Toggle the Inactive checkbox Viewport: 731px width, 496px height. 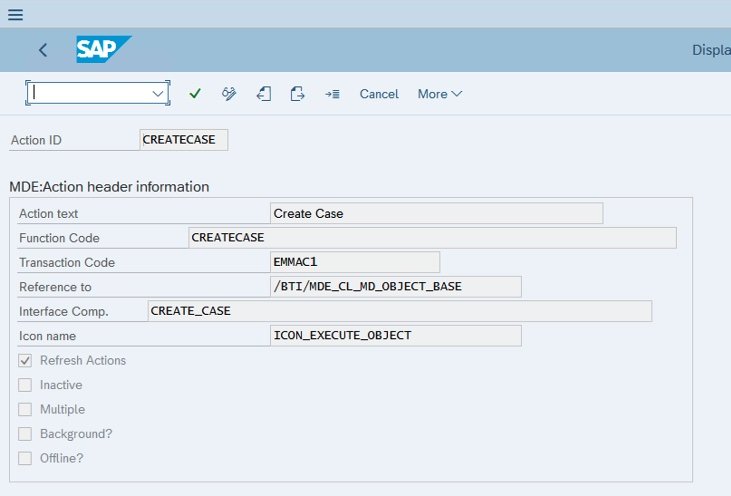point(25,385)
